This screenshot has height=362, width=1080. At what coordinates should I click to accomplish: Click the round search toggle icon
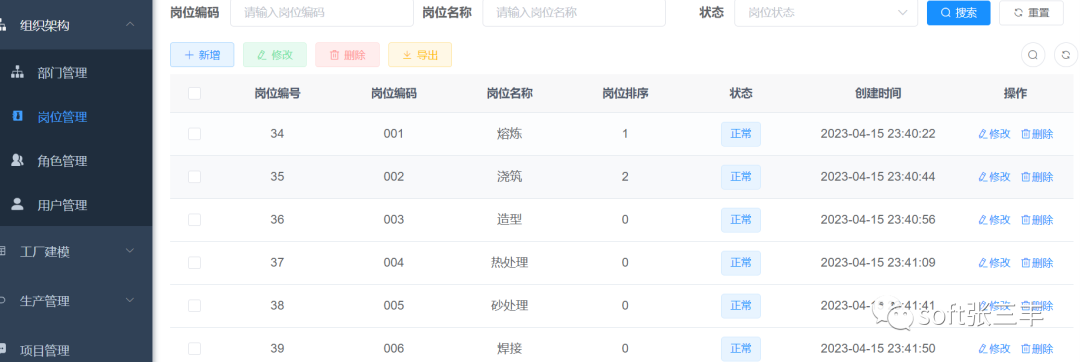coord(1032,55)
